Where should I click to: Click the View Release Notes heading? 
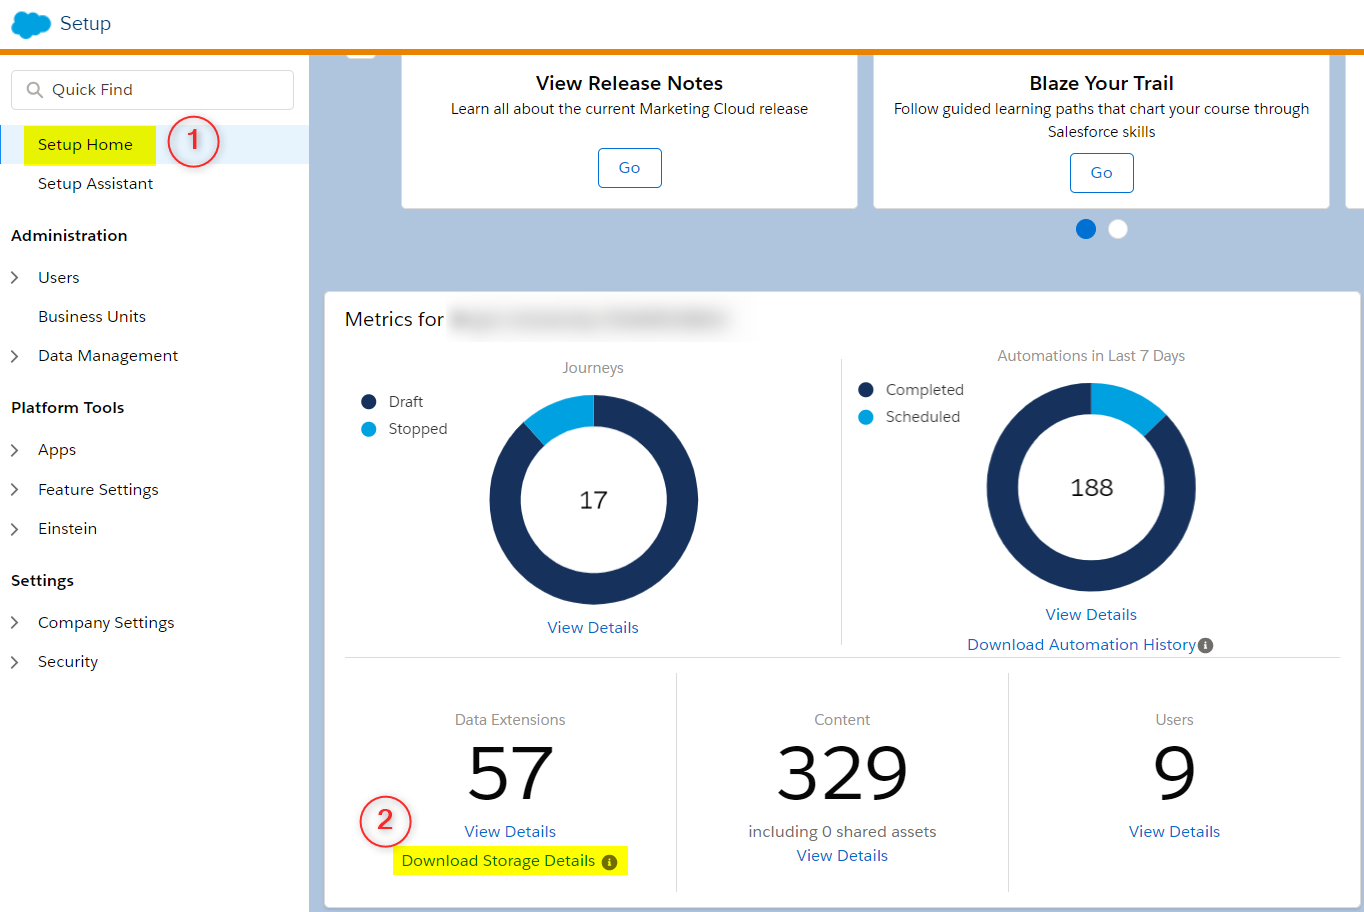[629, 84]
